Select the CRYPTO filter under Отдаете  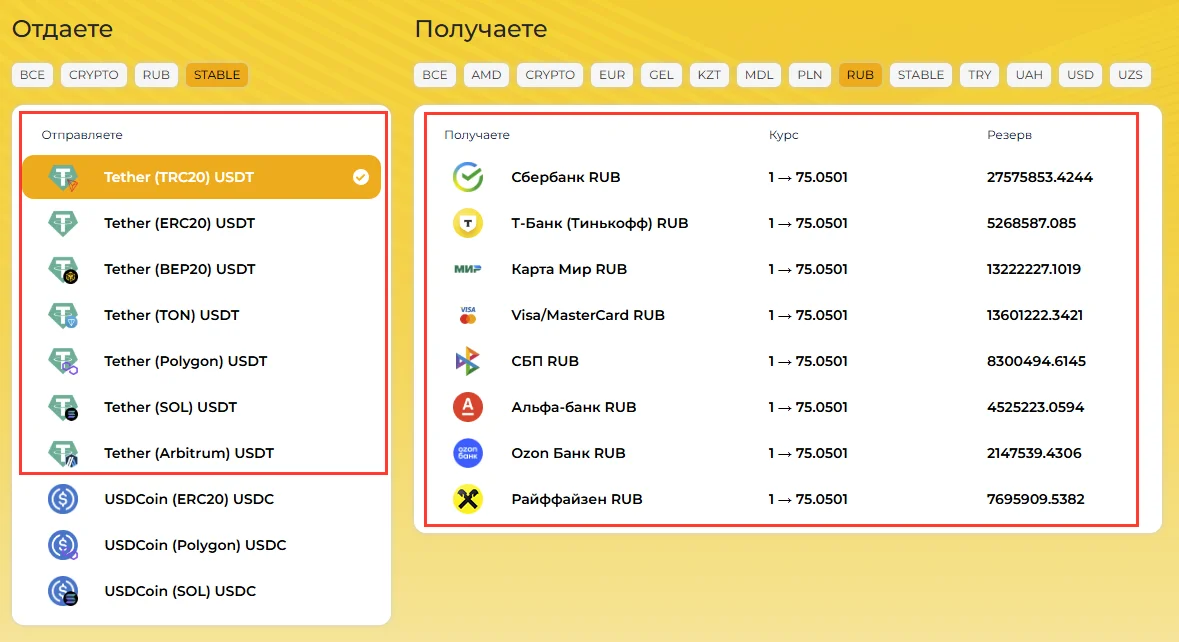point(94,74)
